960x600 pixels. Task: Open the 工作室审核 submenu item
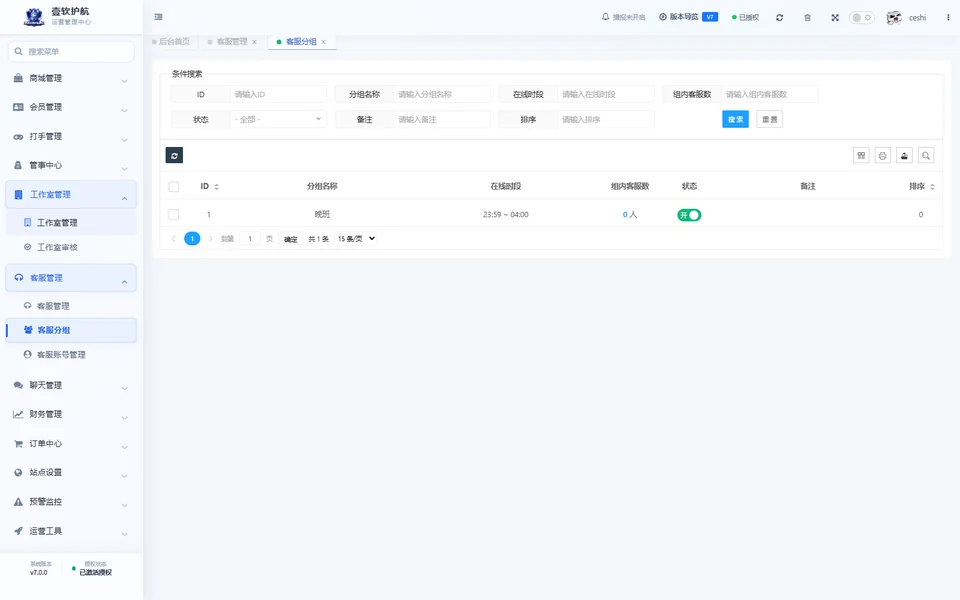point(71,247)
